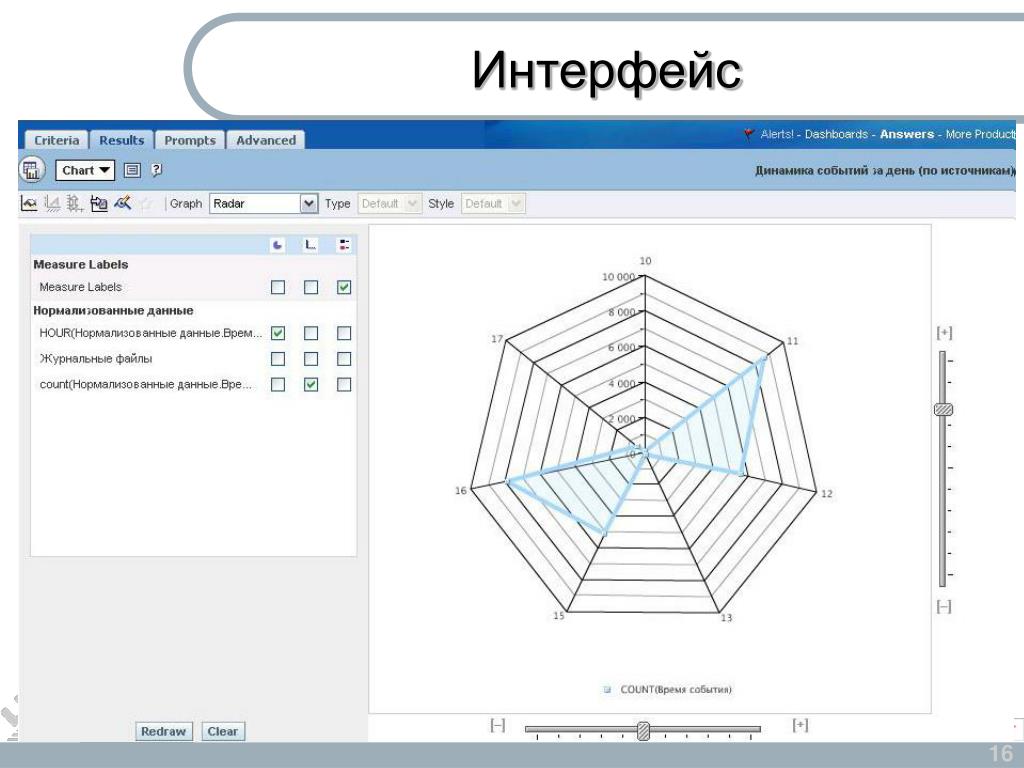1024x768 pixels.
Task: Open the Chart view dropdown
Action: coord(85,170)
